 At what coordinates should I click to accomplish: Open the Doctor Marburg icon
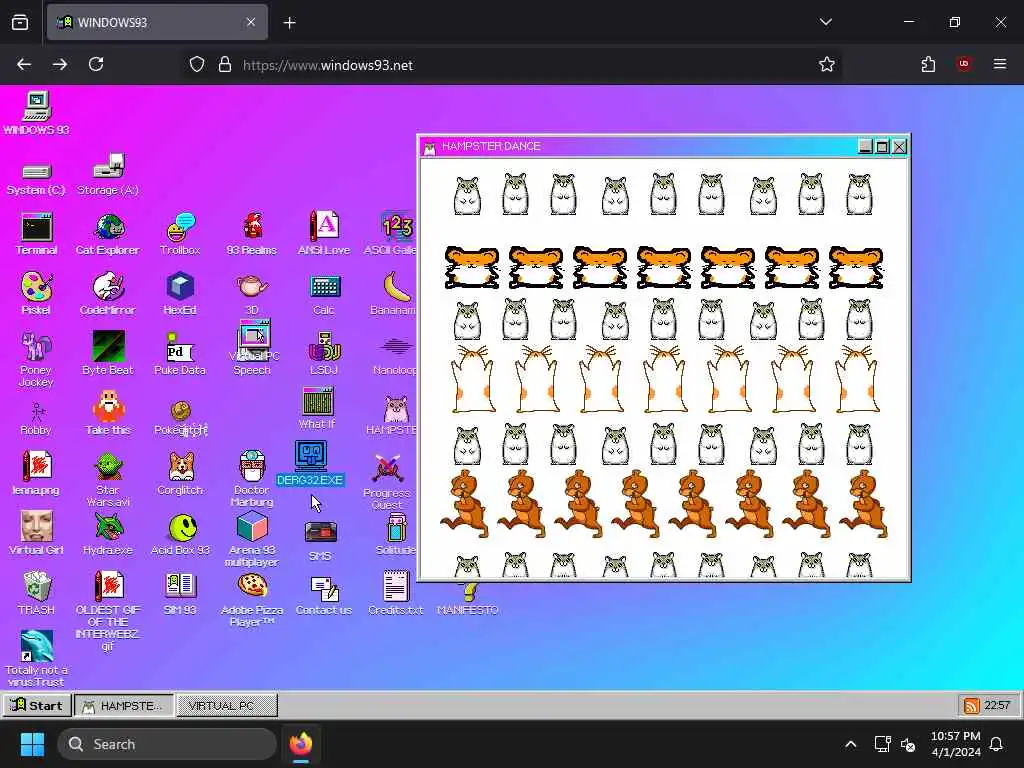[252, 479]
